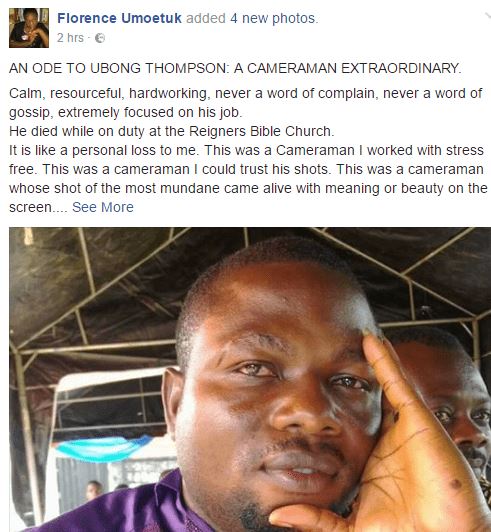Open Florence Umoetuk's profile picture thumbnail
The image size is (491, 532).
(x=29, y=28)
